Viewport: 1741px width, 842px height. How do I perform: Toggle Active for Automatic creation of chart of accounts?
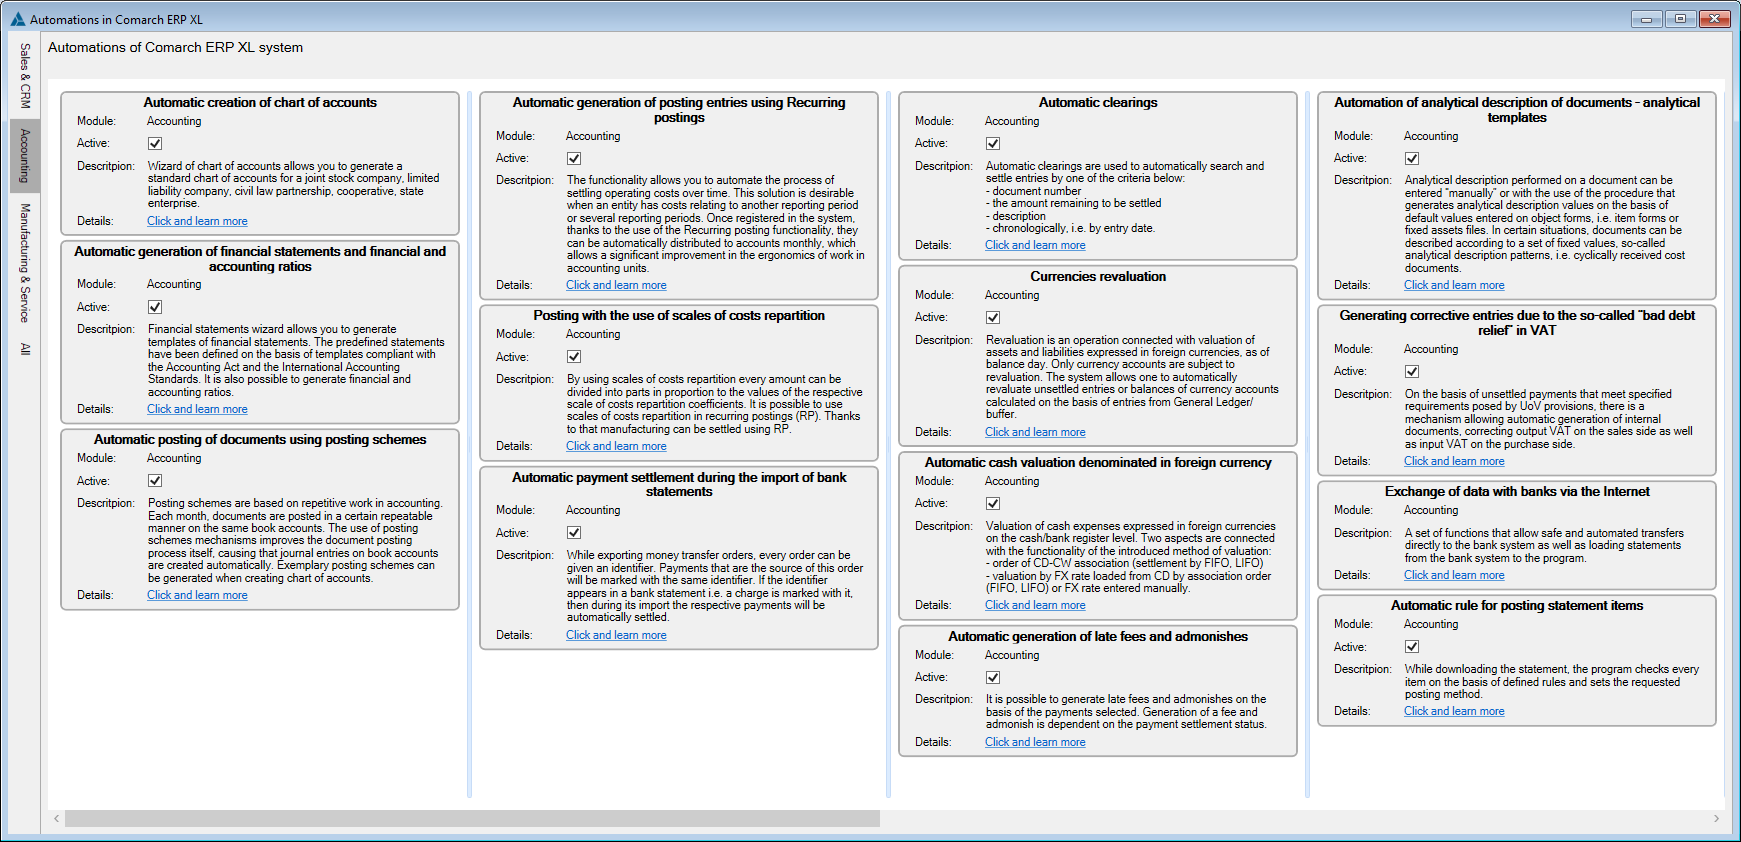(x=155, y=143)
